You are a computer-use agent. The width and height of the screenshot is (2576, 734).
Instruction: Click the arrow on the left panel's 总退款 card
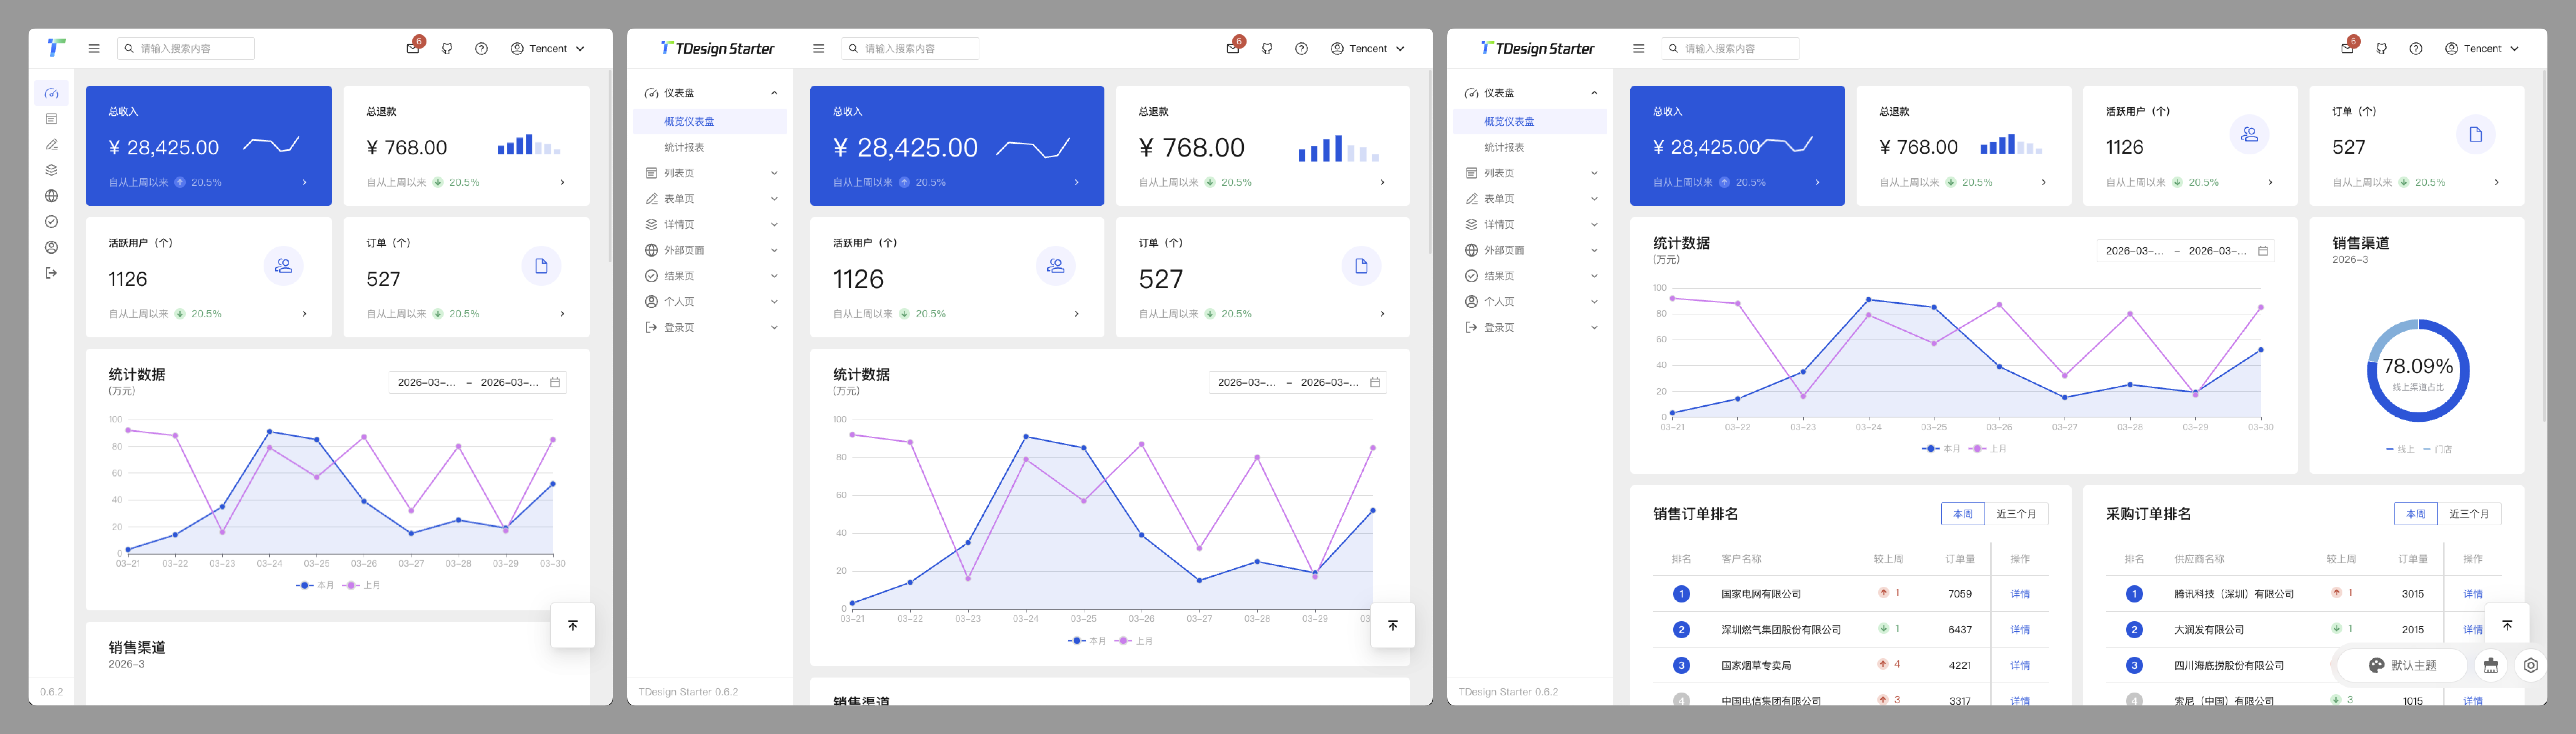point(562,182)
